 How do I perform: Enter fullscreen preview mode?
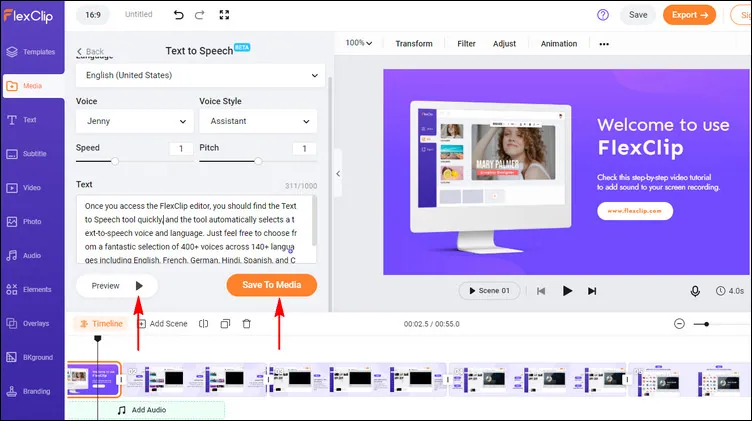pos(224,15)
